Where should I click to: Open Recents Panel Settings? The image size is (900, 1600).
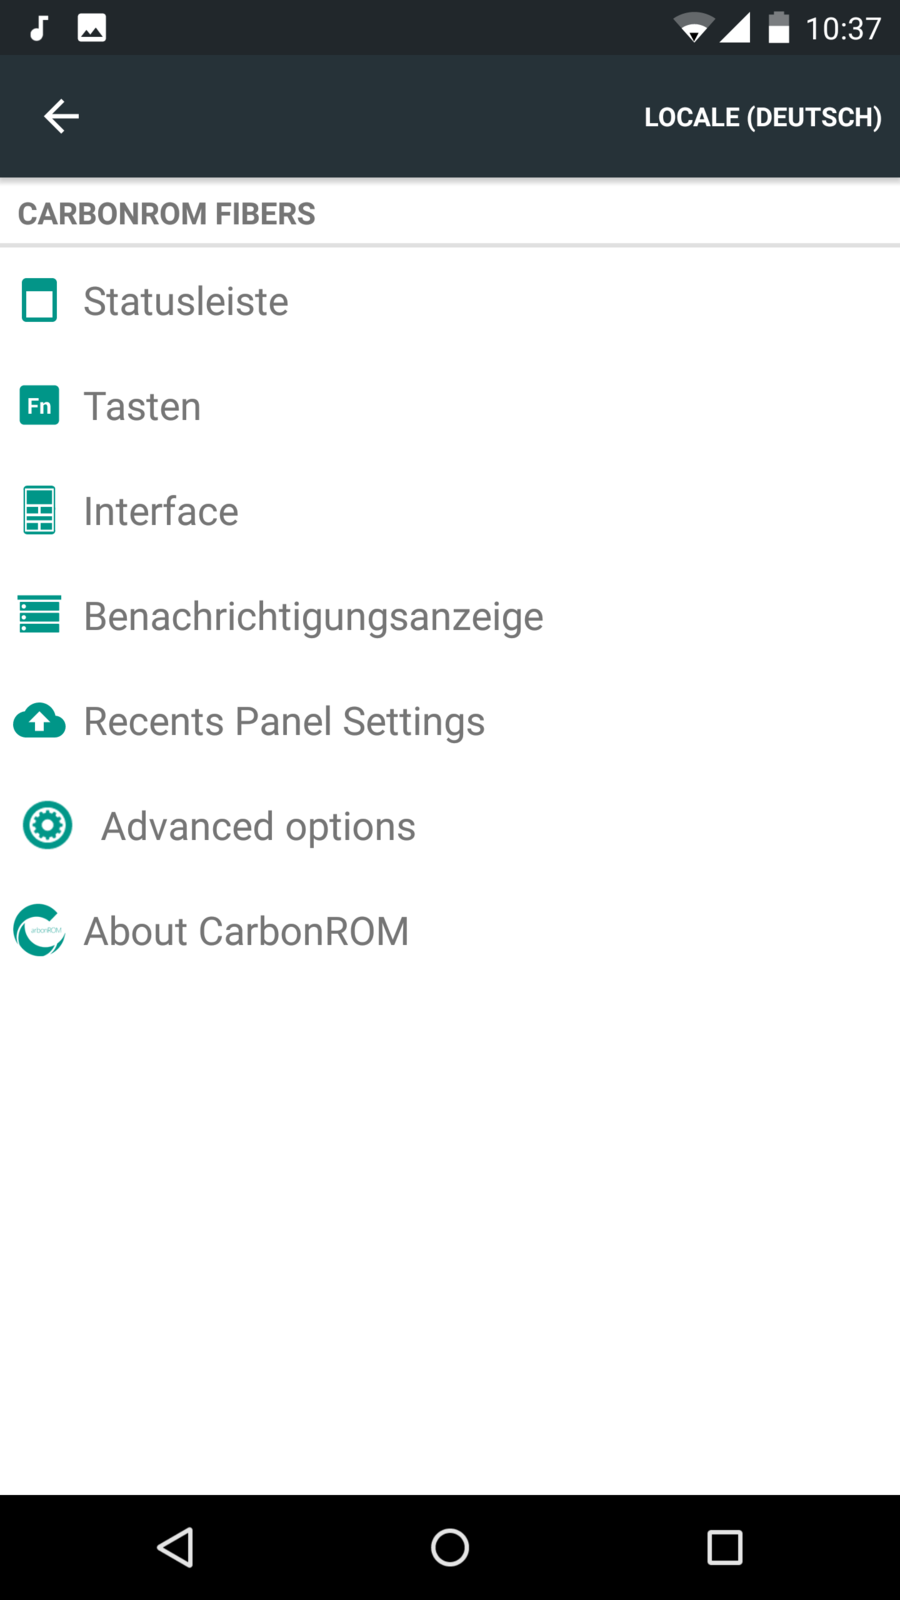(284, 722)
